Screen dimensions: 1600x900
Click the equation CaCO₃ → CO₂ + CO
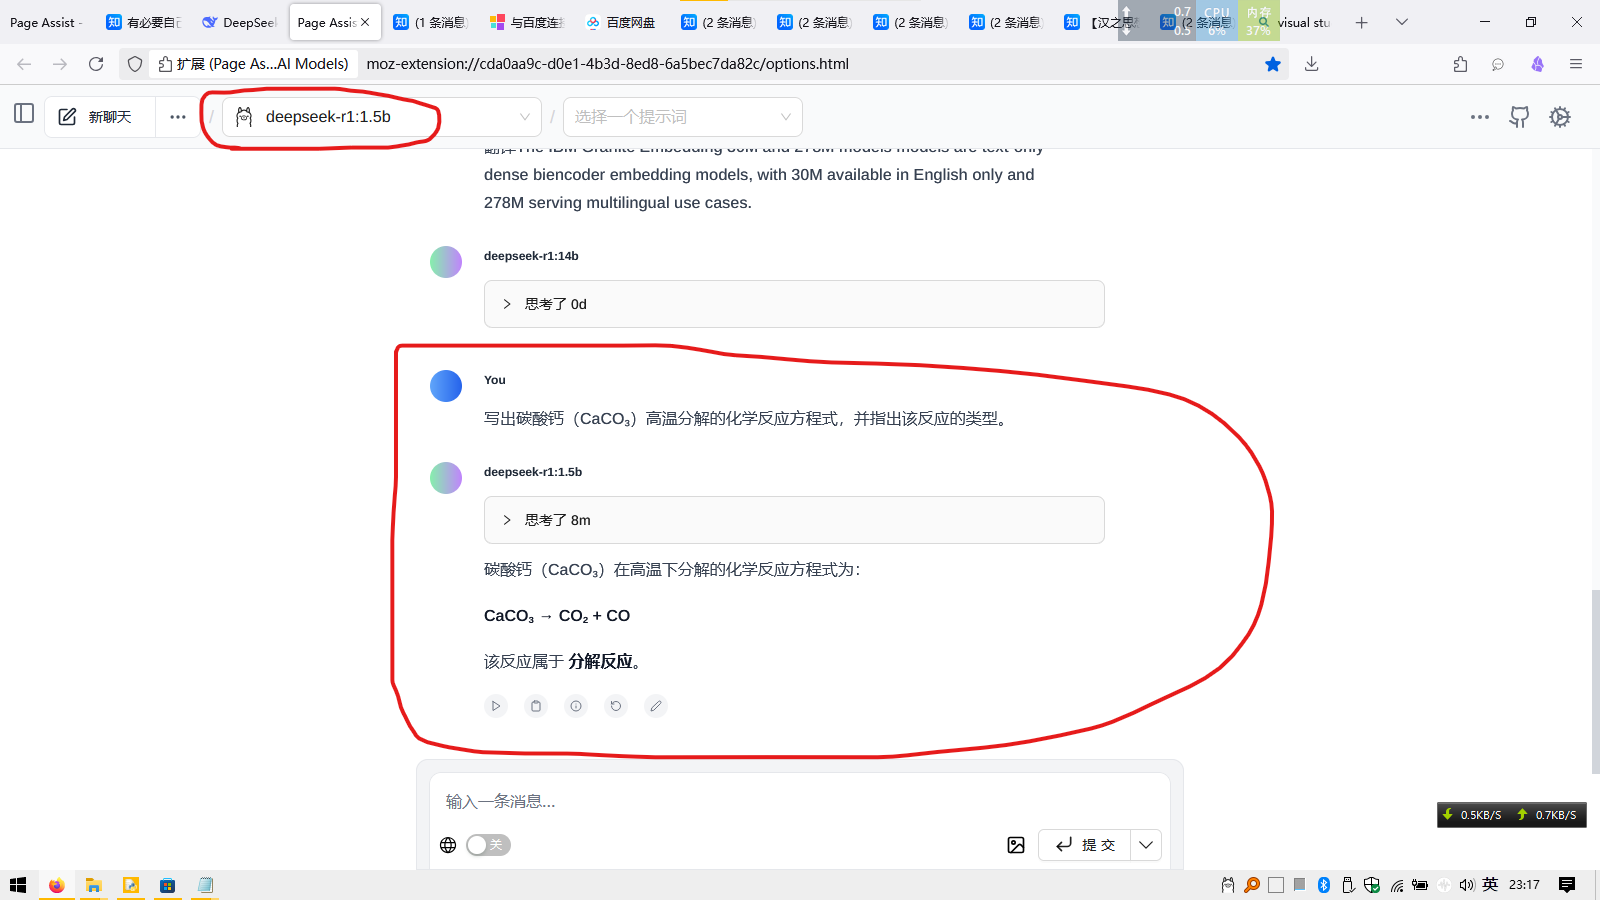point(557,616)
